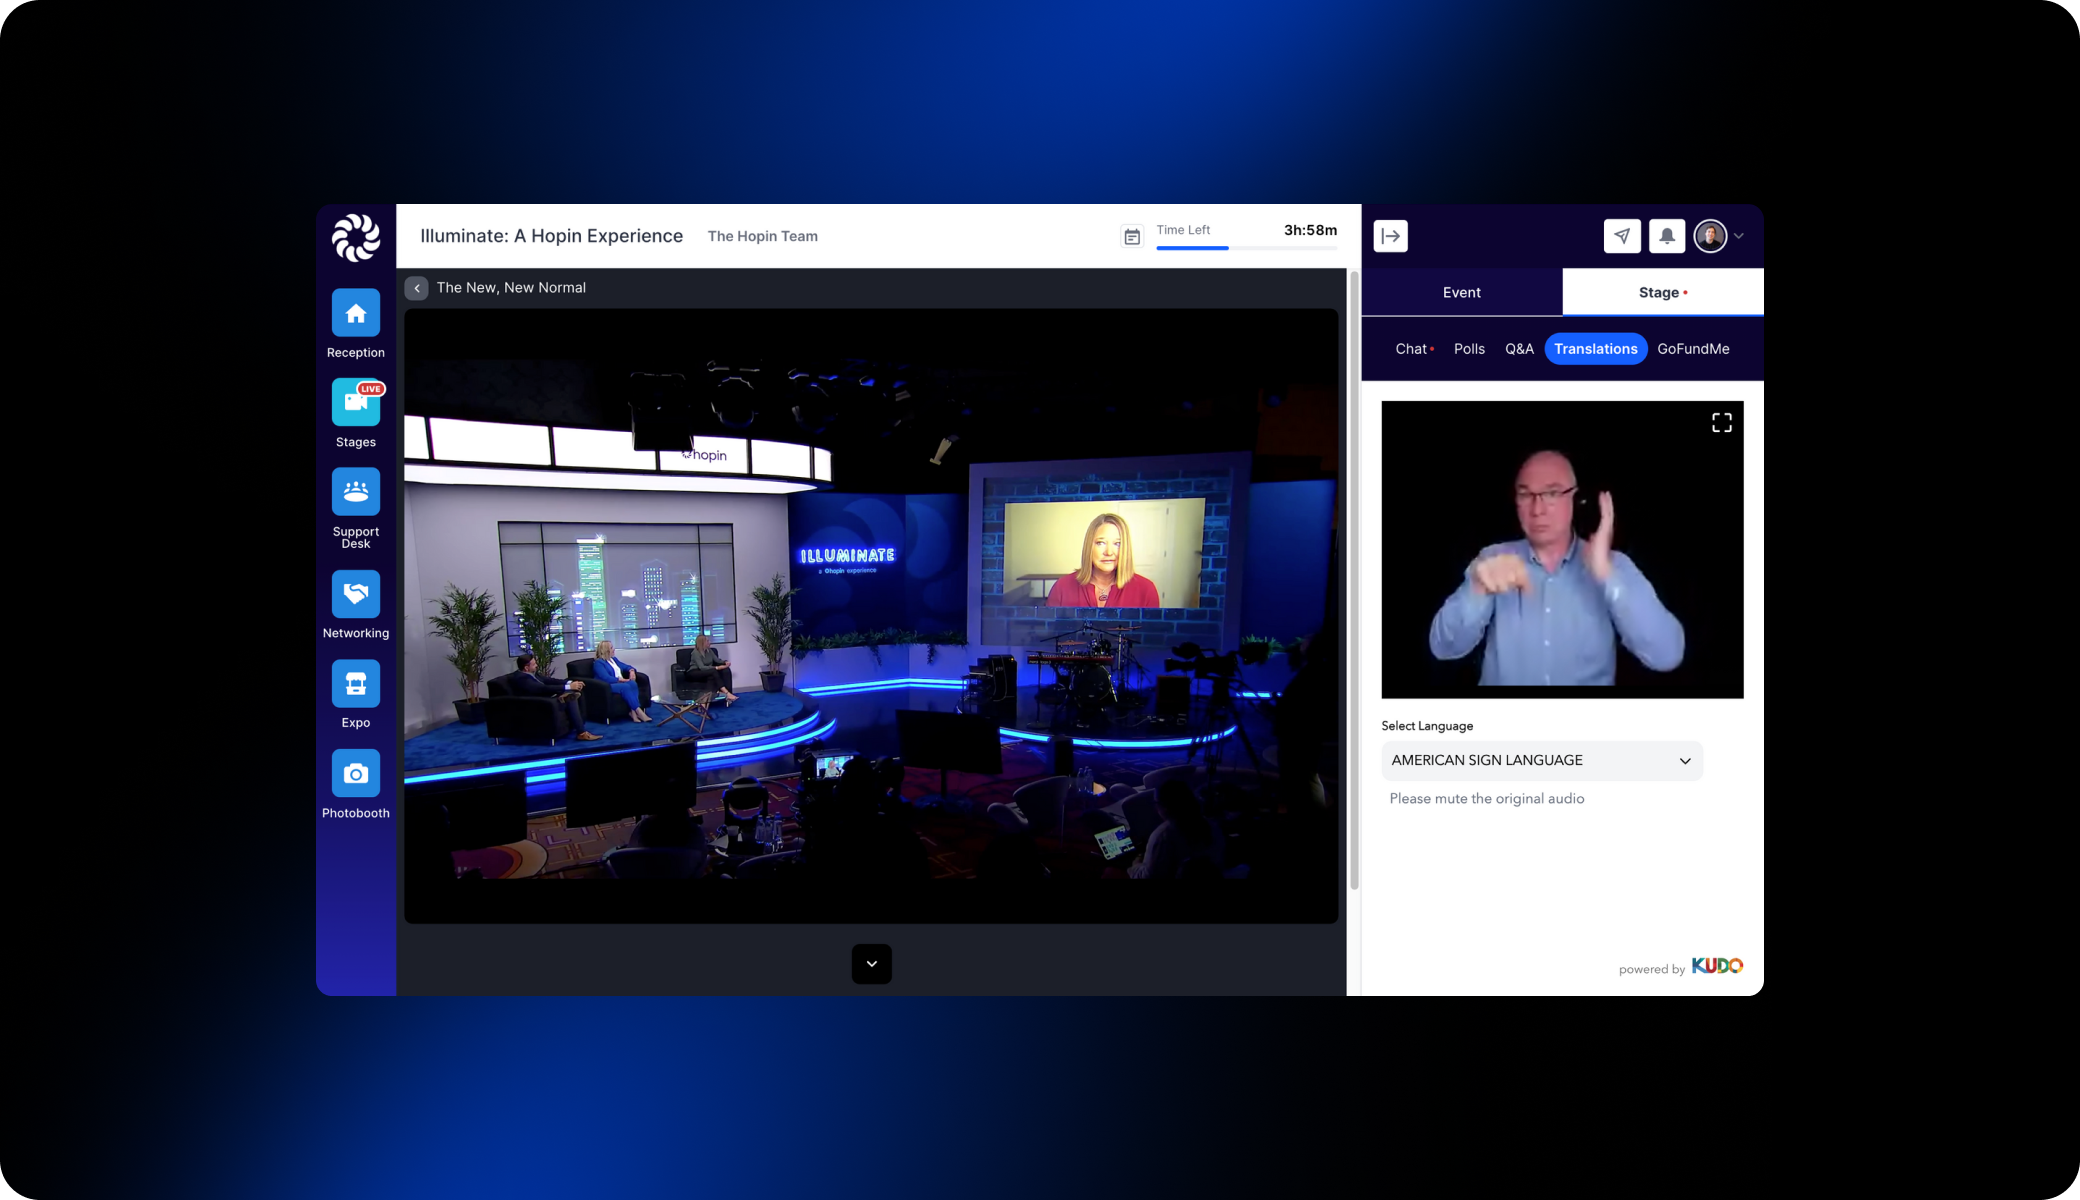Open the Select Language dropdown
This screenshot has width=2080, height=1200.
1541,761
